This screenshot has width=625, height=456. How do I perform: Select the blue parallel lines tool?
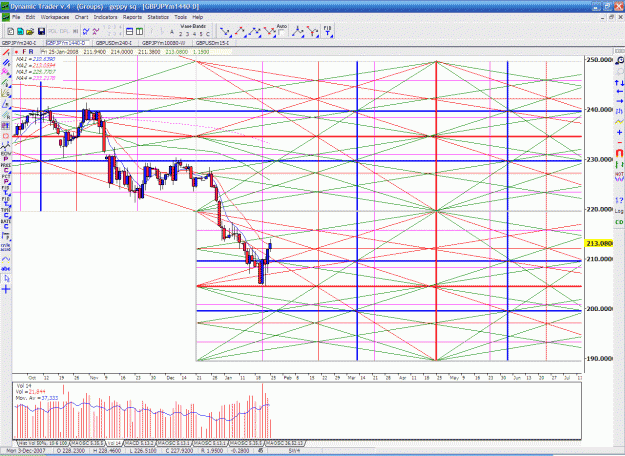tap(6, 63)
